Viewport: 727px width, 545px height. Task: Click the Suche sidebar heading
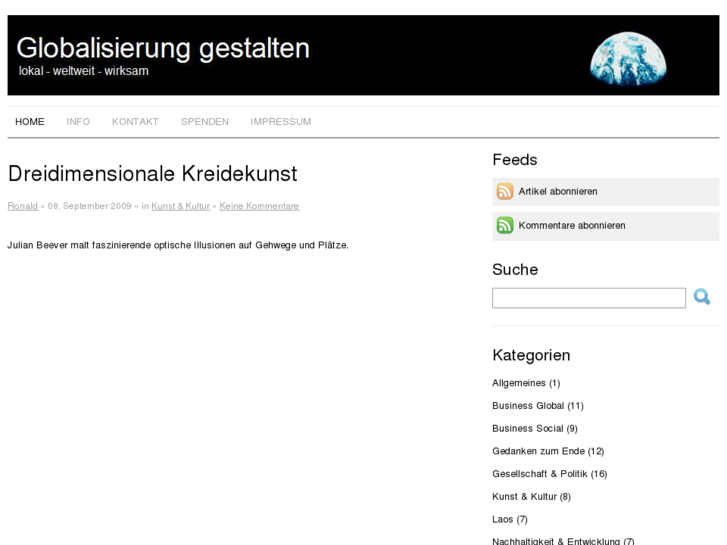click(515, 269)
